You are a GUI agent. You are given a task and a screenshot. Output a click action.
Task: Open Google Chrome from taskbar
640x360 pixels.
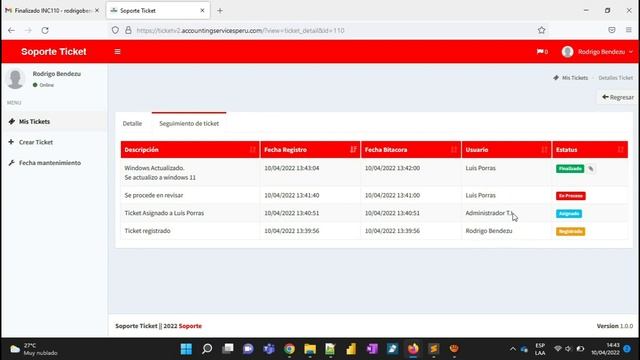[x=289, y=349]
